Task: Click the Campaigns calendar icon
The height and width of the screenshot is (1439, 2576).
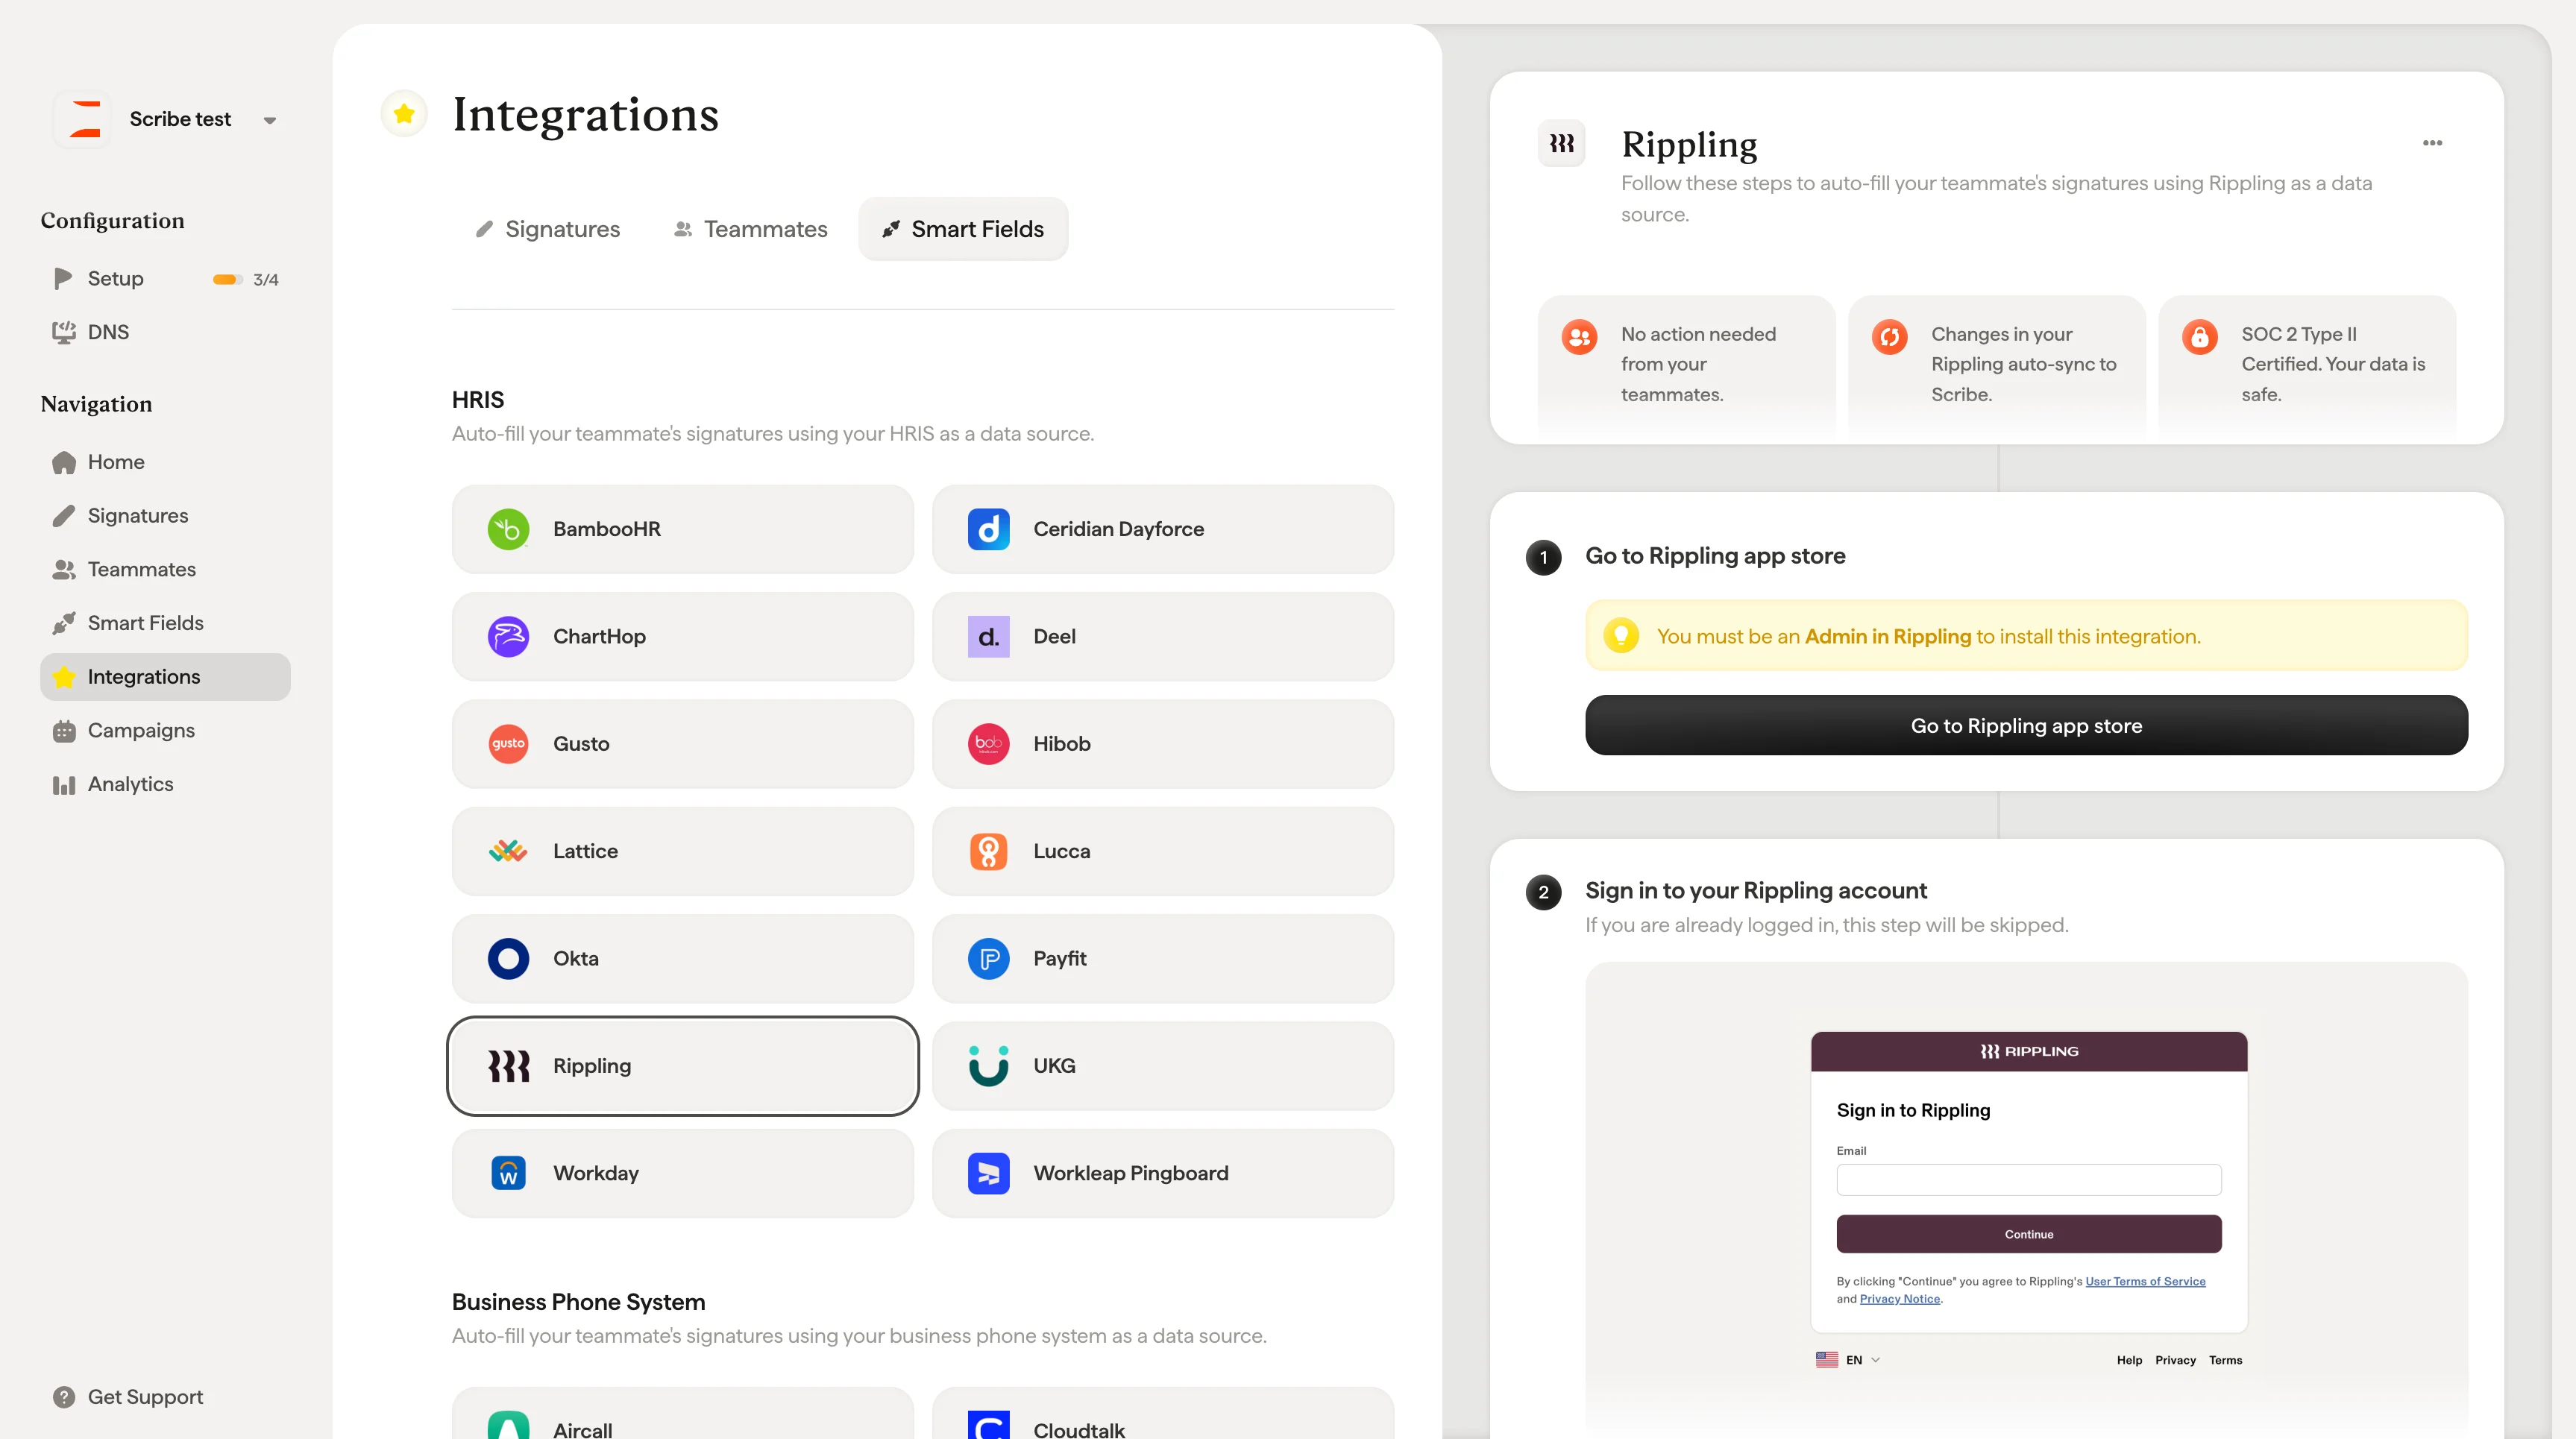Action: (64, 731)
